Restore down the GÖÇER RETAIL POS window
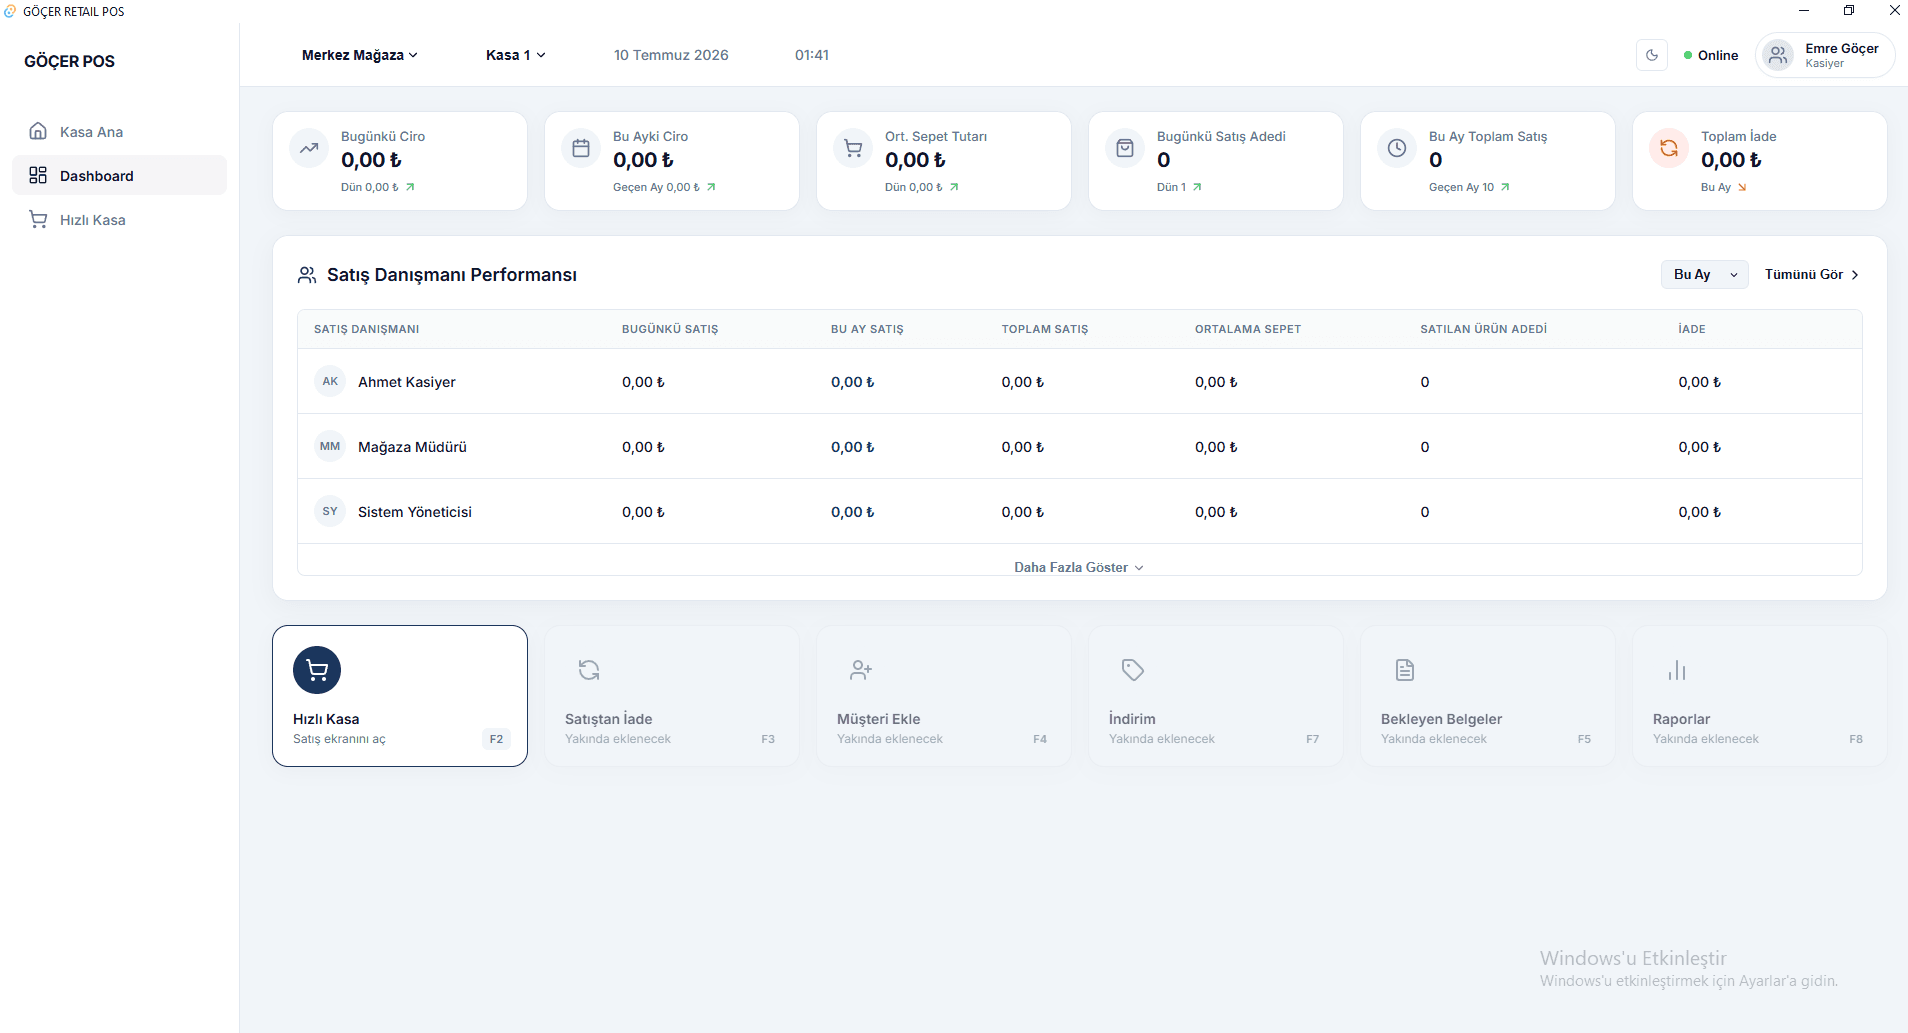Image resolution: width=1908 pixels, height=1033 pixels. [1849, 10]
